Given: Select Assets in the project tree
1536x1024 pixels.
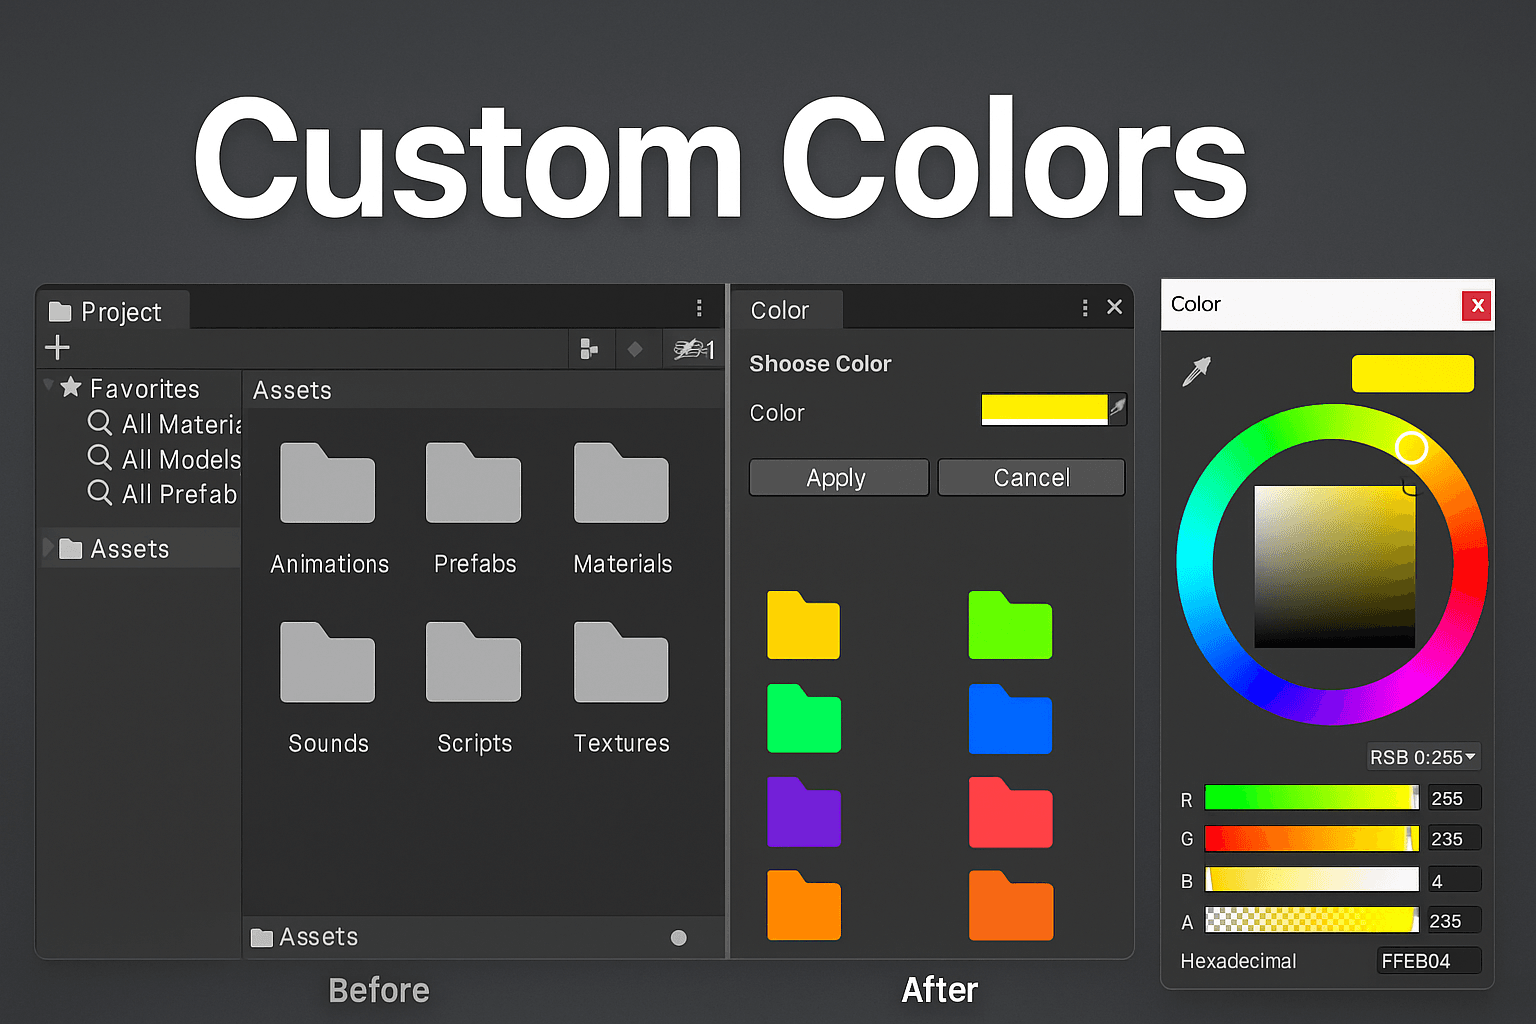Looking at the screenshot, I should point(140,548).
